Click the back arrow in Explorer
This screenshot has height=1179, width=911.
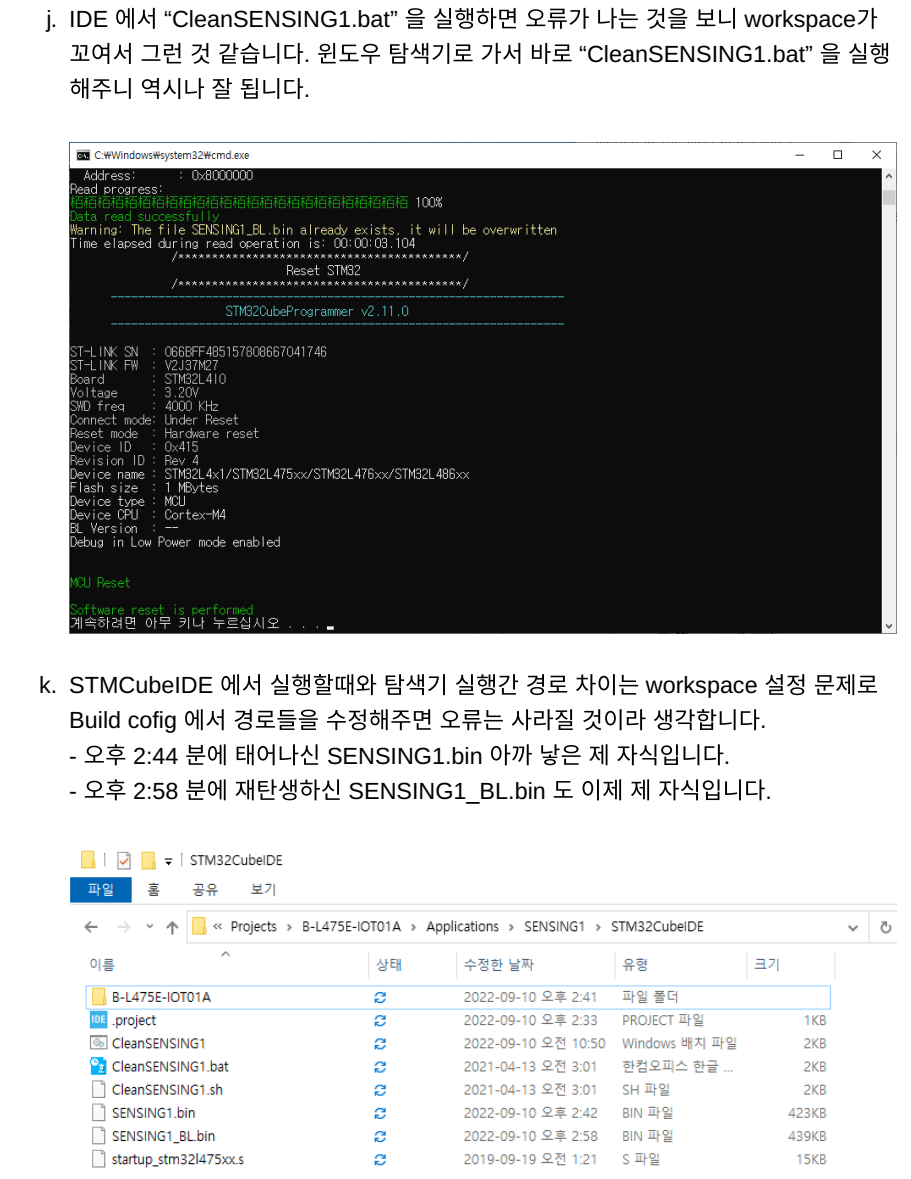tap(92, 927)
